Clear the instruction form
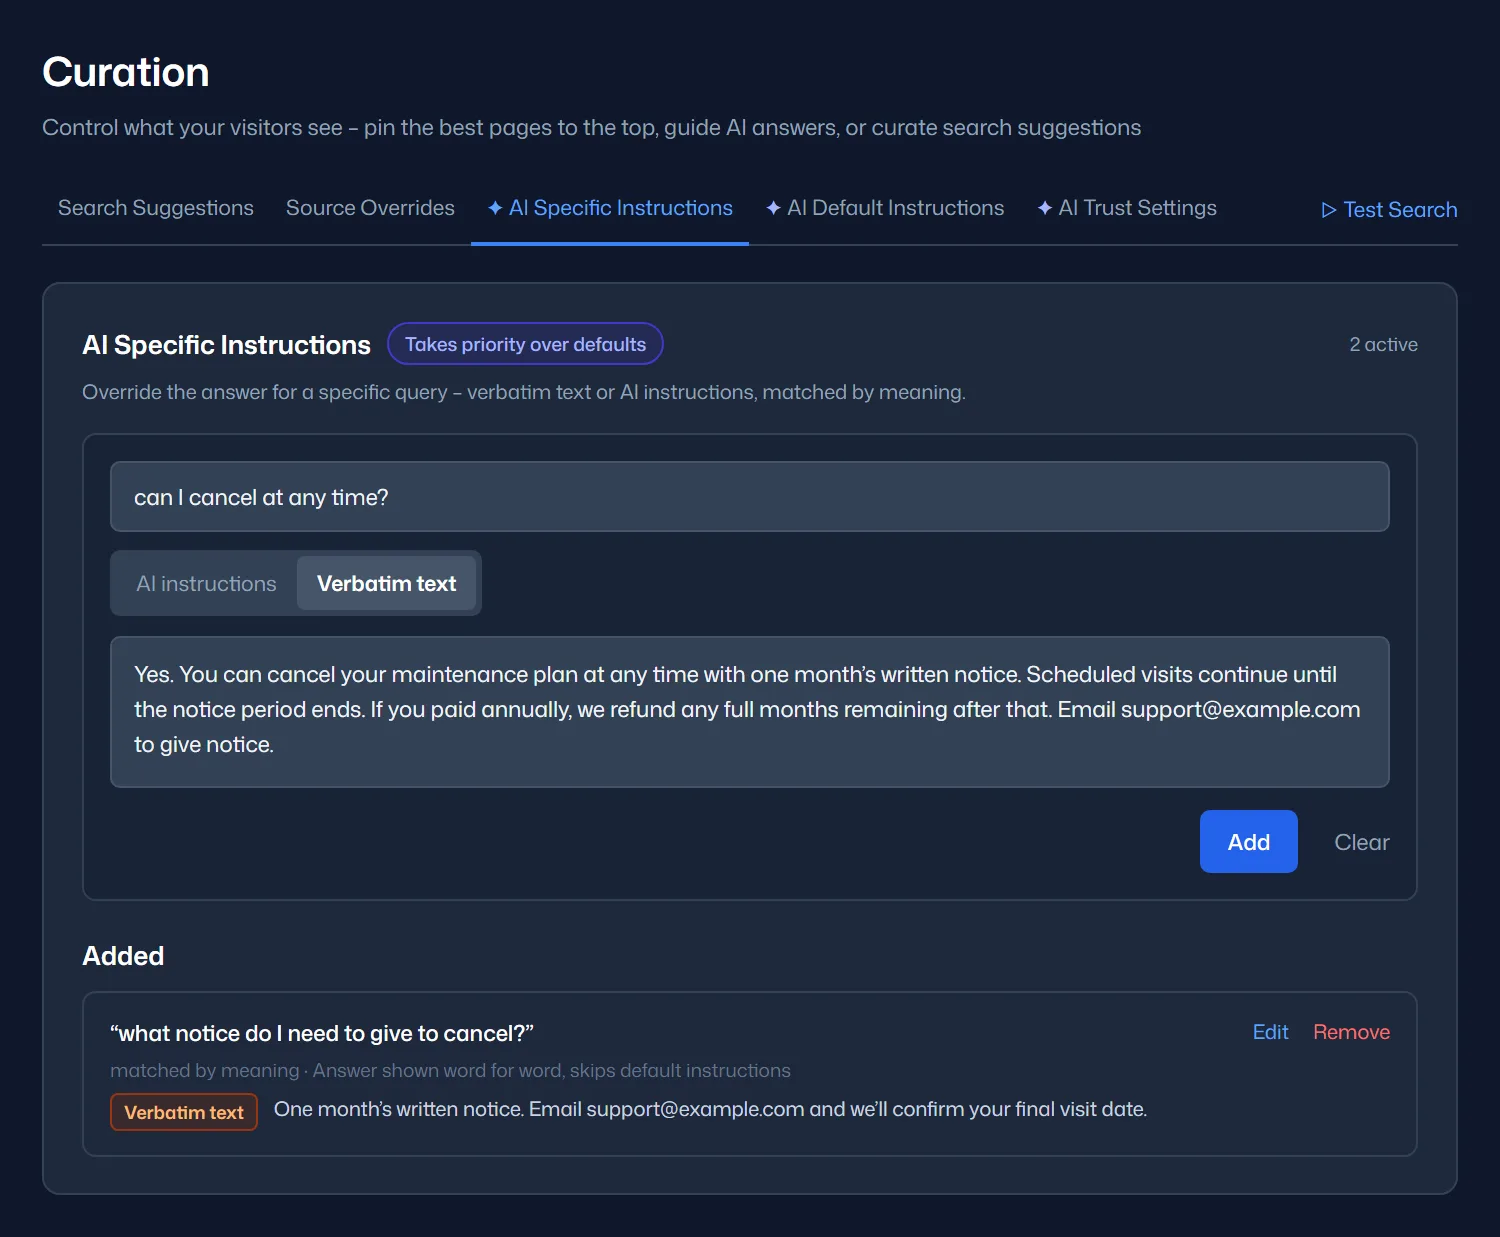The image size is (1500, 1237). click(x=1362, y=842)
